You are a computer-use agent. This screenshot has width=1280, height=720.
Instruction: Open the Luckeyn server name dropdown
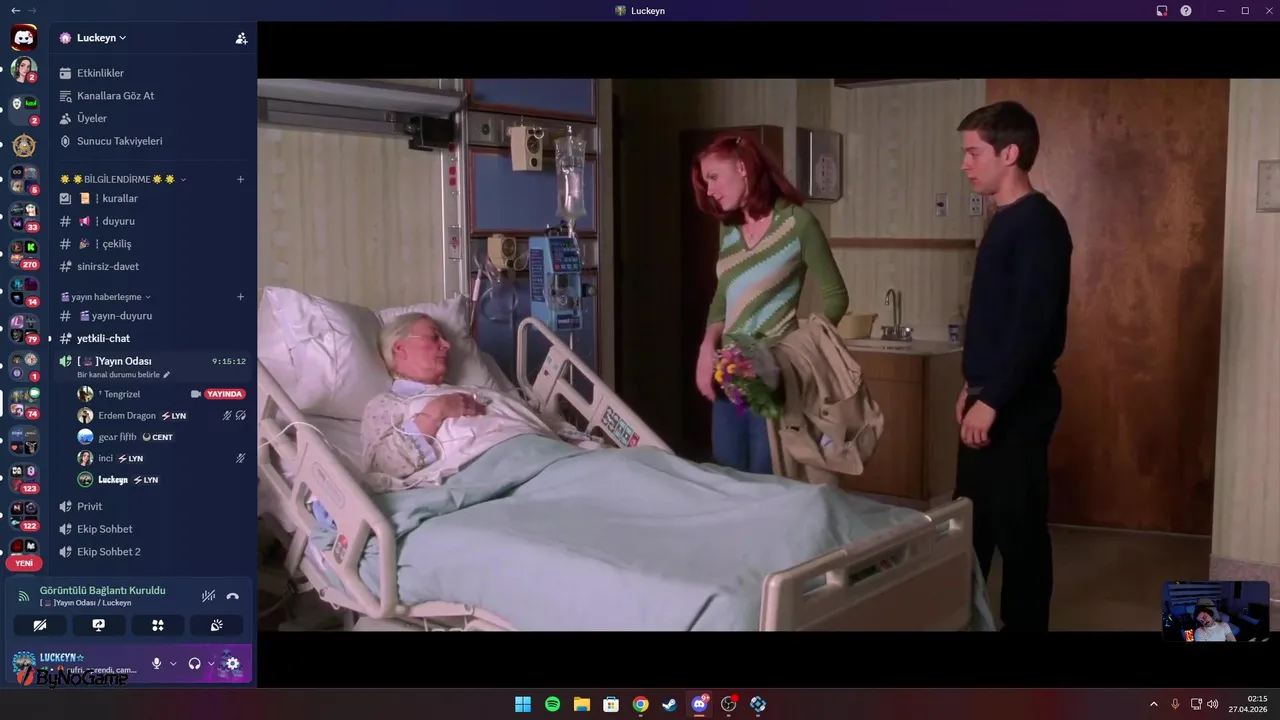[x=101, y=38]
